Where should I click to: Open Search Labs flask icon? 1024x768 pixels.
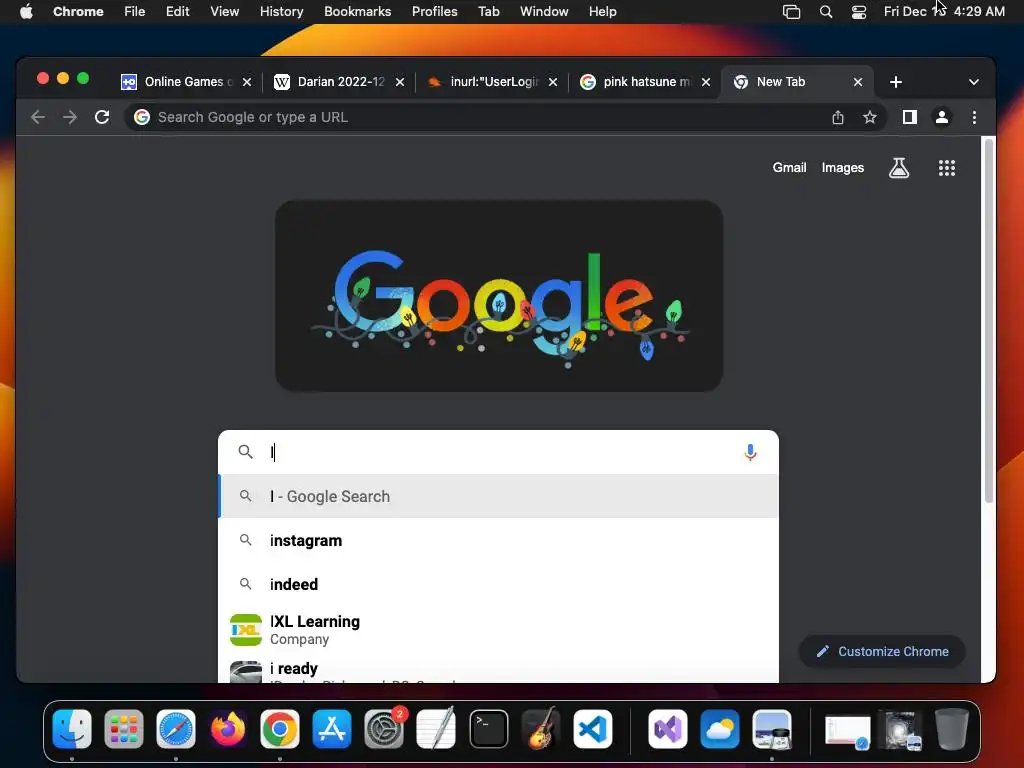(899, 168)
